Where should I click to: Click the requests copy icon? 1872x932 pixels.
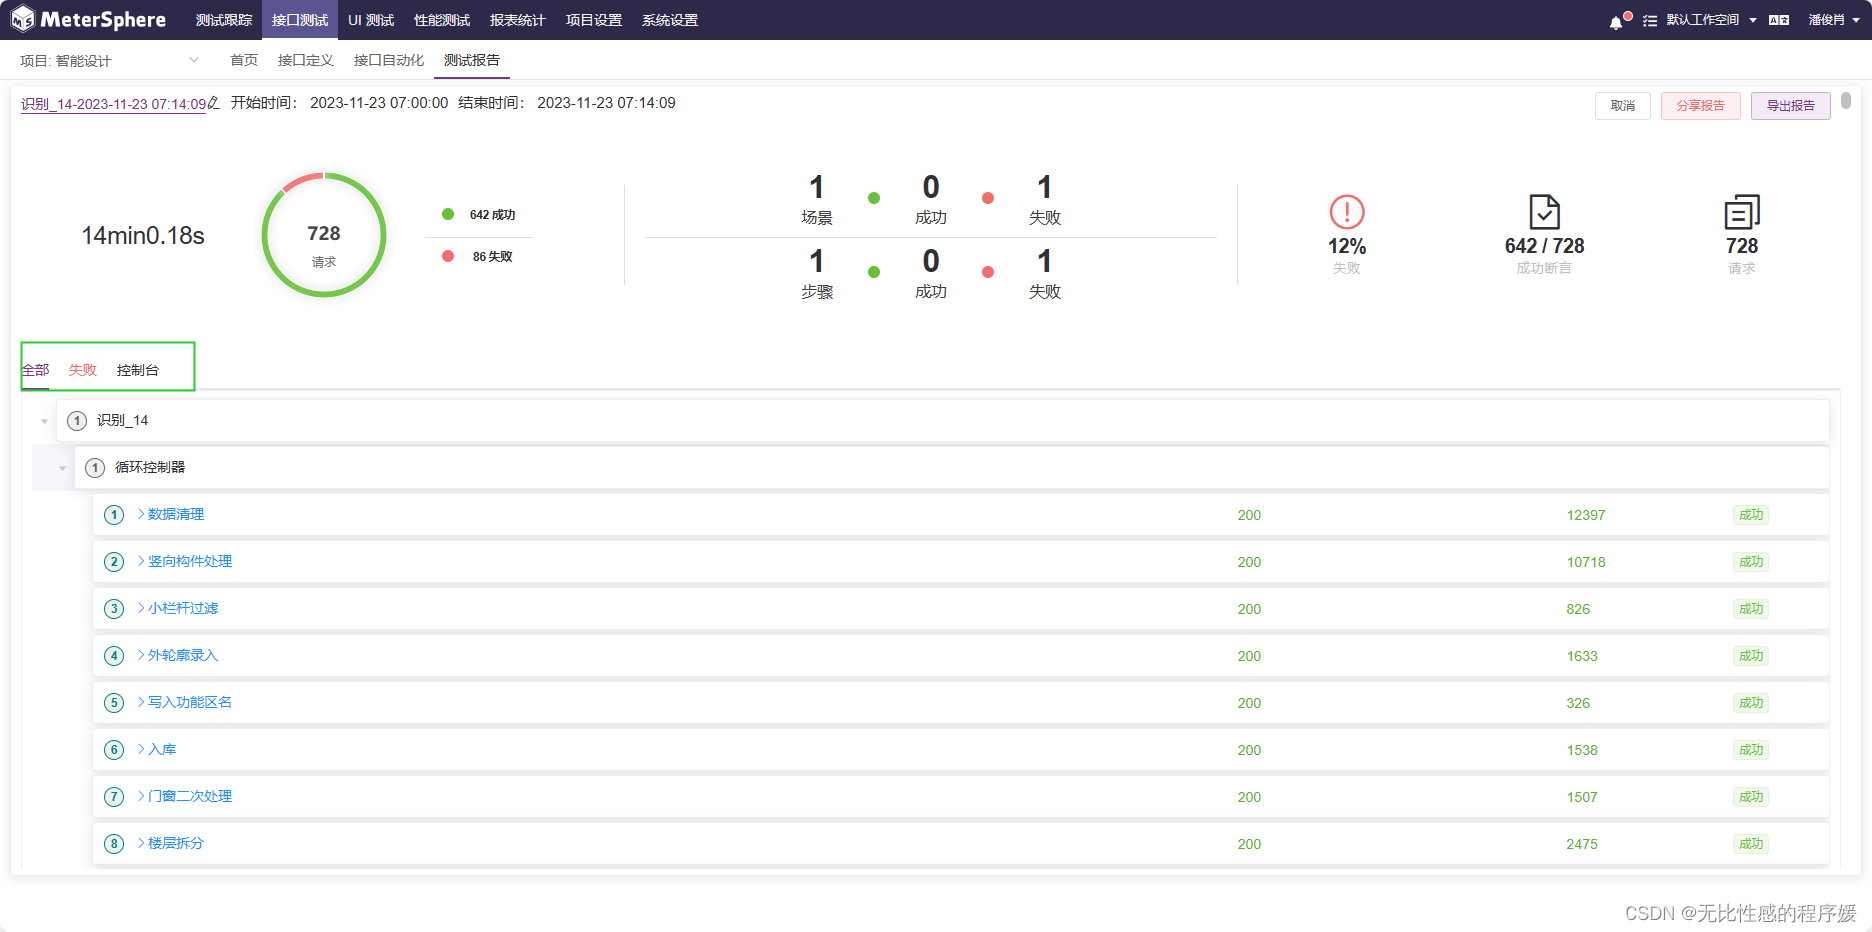click(1742, 212)
